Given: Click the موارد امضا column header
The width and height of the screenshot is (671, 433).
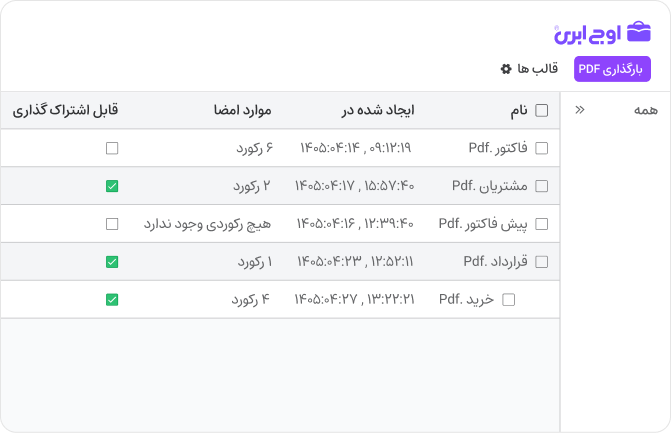Looking at the screenshot, I should click(243, 110).
